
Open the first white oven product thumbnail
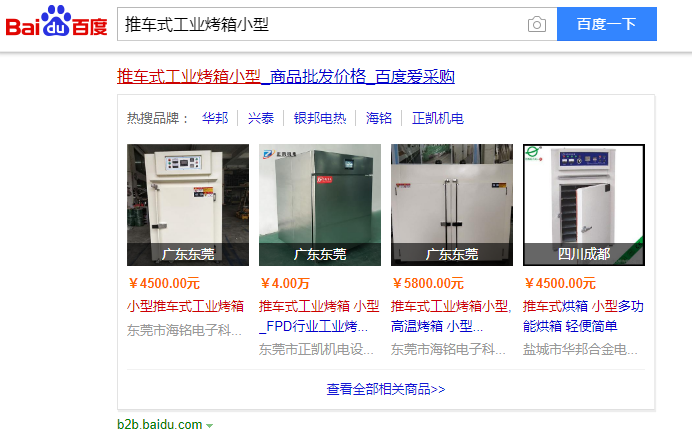[x=188, y=205]
